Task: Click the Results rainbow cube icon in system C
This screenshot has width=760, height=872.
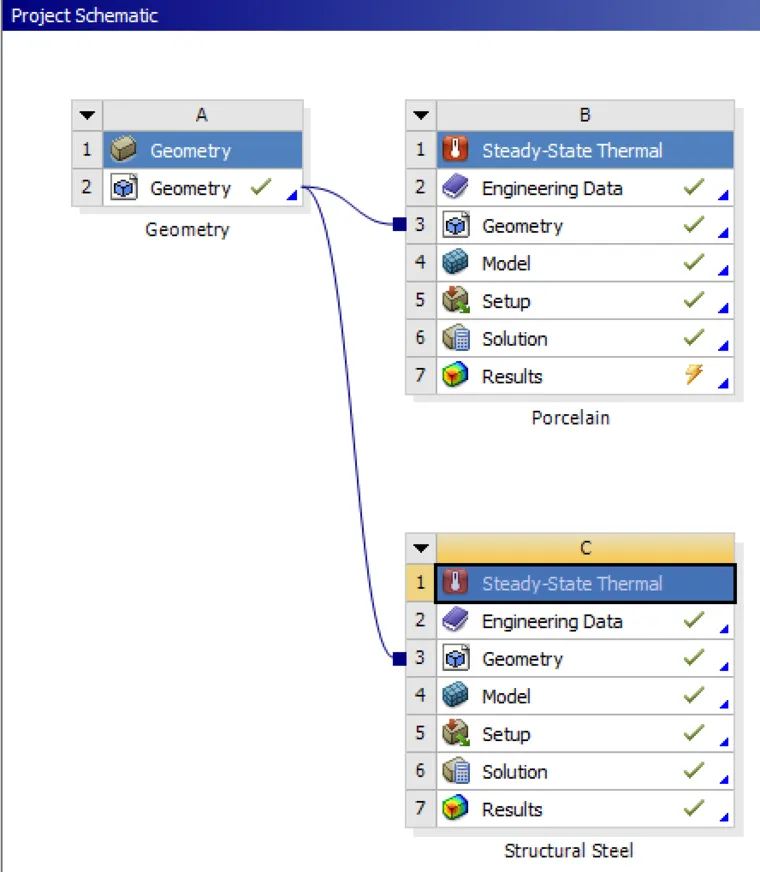Action: (x=455, y=808)
